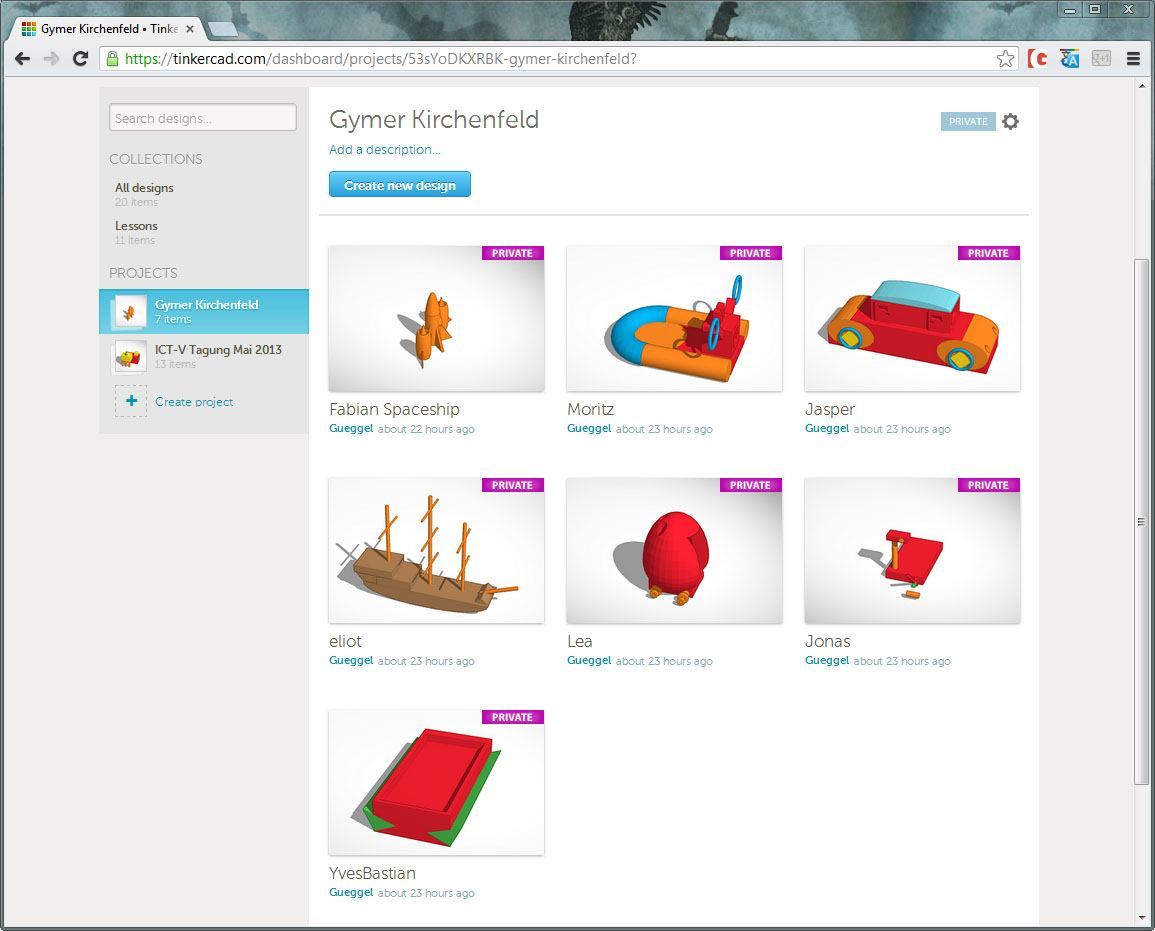The height and width of the screenshot is (931, 1155).
Task: Open a new browser tab
Action: tap(222, 29)
